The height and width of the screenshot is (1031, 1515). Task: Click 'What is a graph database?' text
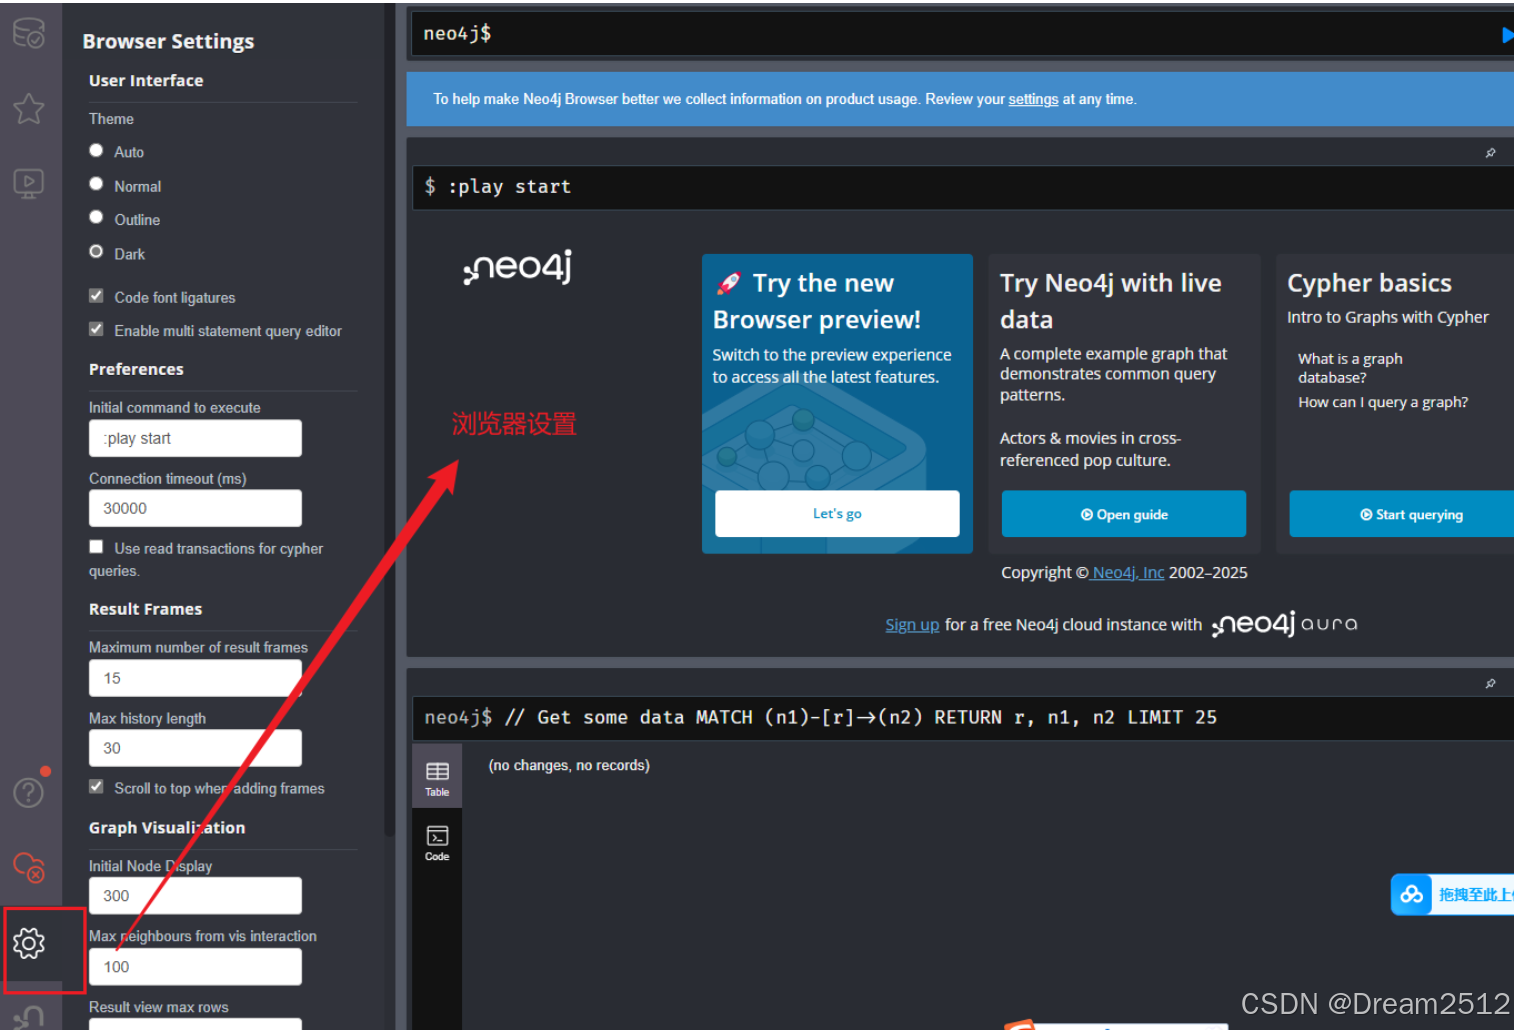pos(1350,368)
